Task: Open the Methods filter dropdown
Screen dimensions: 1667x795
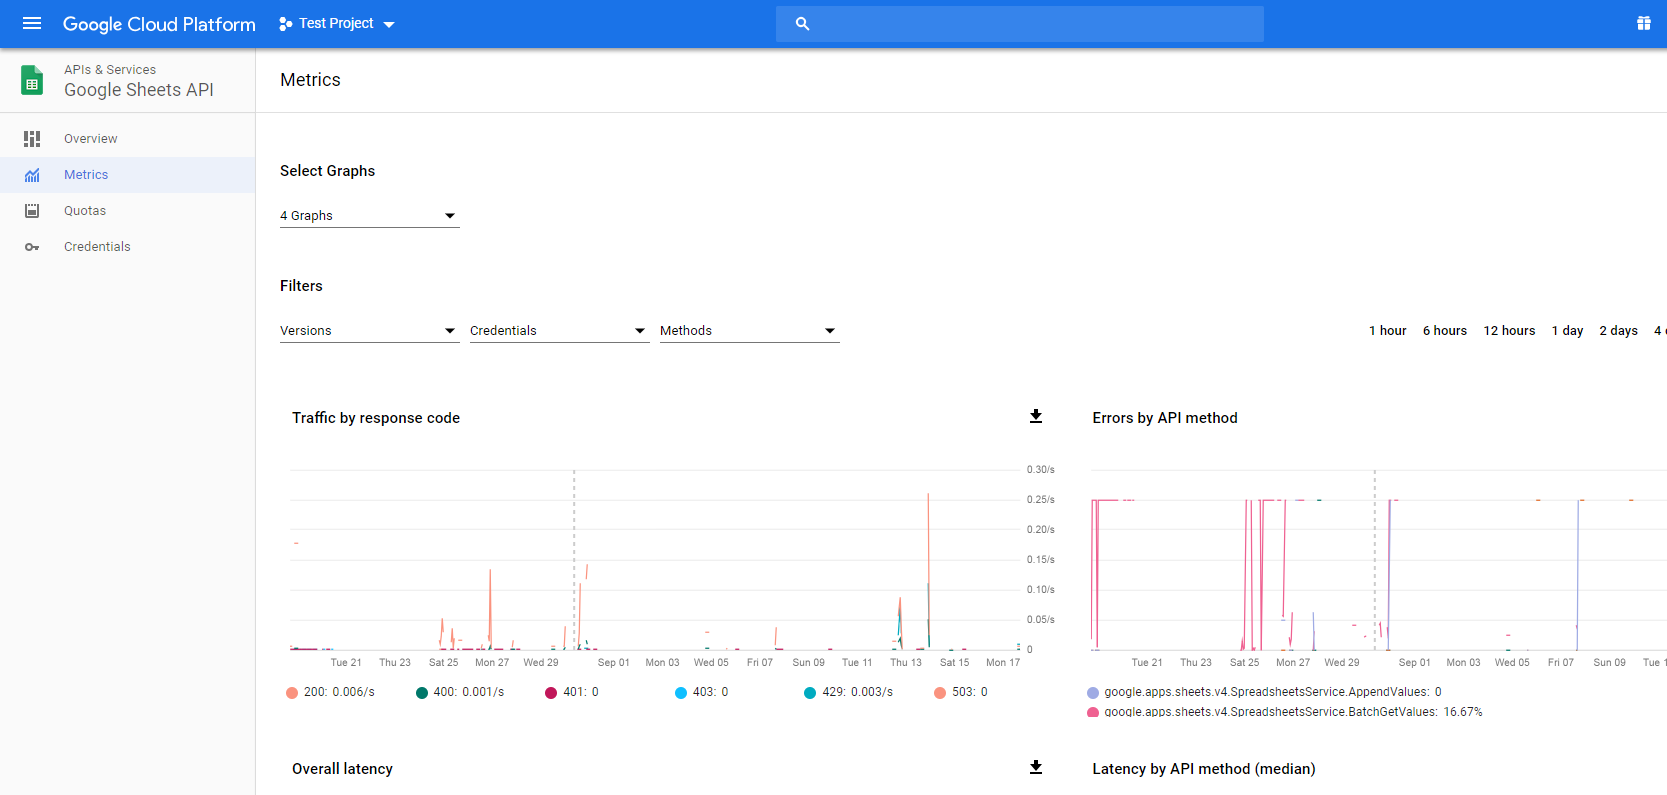Action: click(x=749, y=331)
